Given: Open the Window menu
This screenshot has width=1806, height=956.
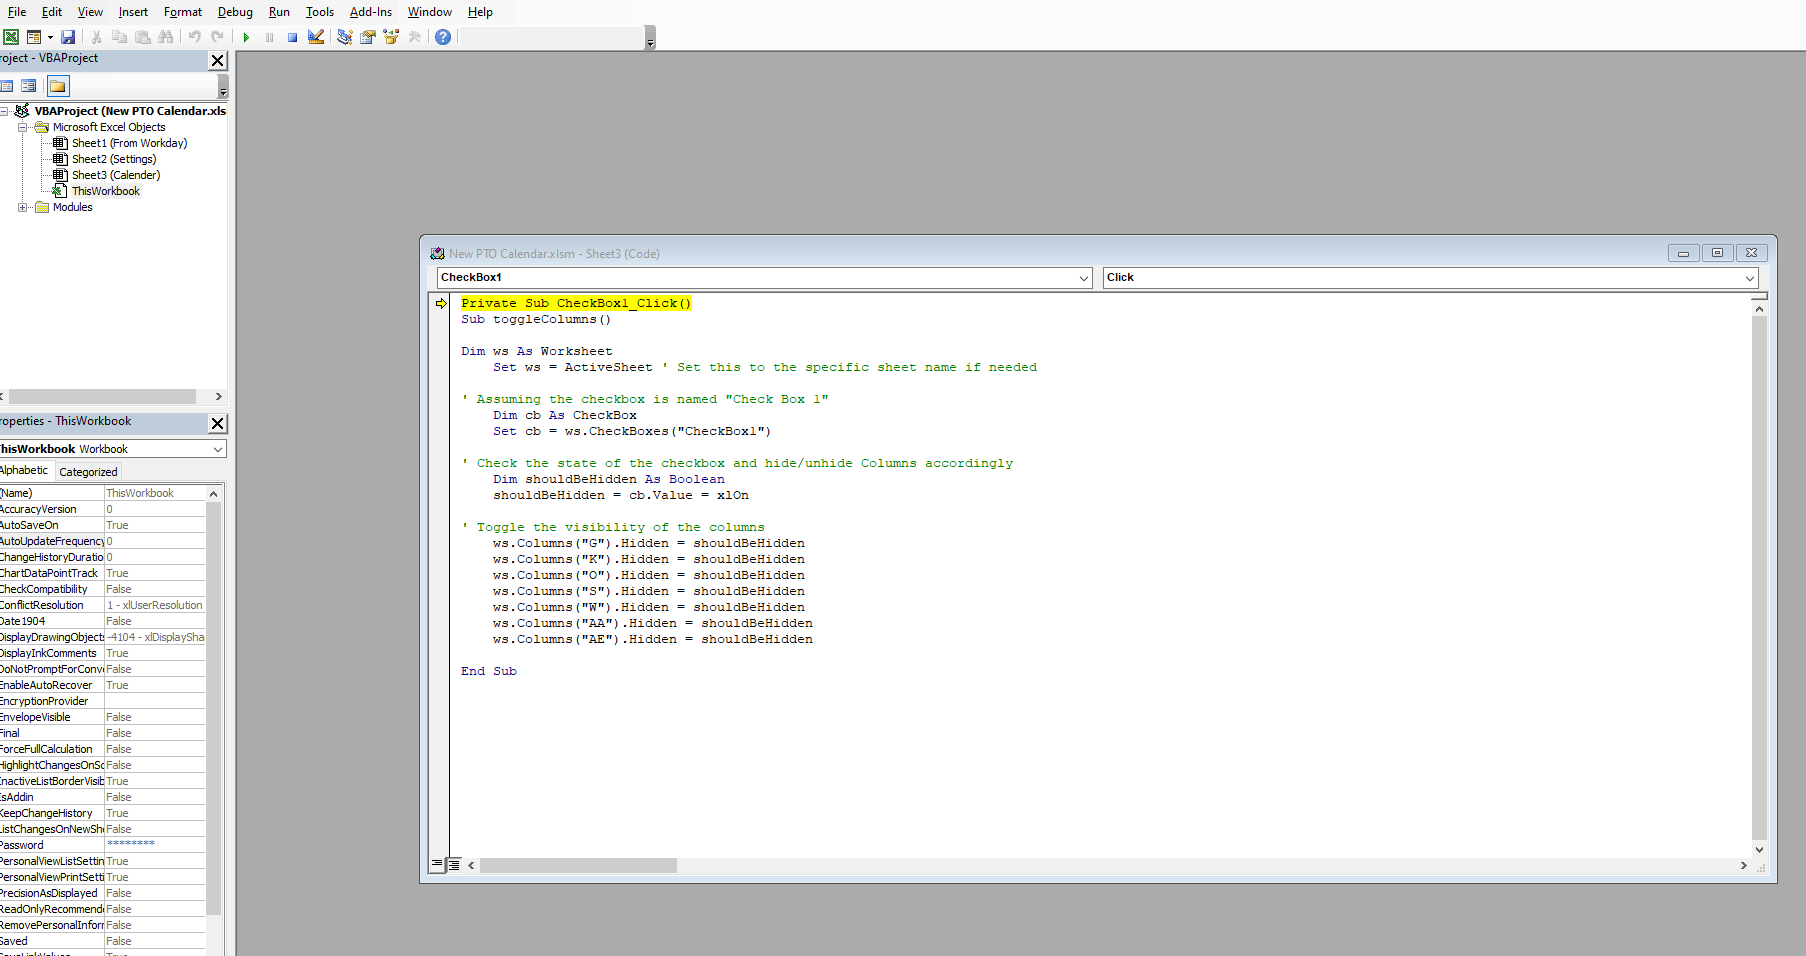Looking at the screenshot, I should point(430,12).
